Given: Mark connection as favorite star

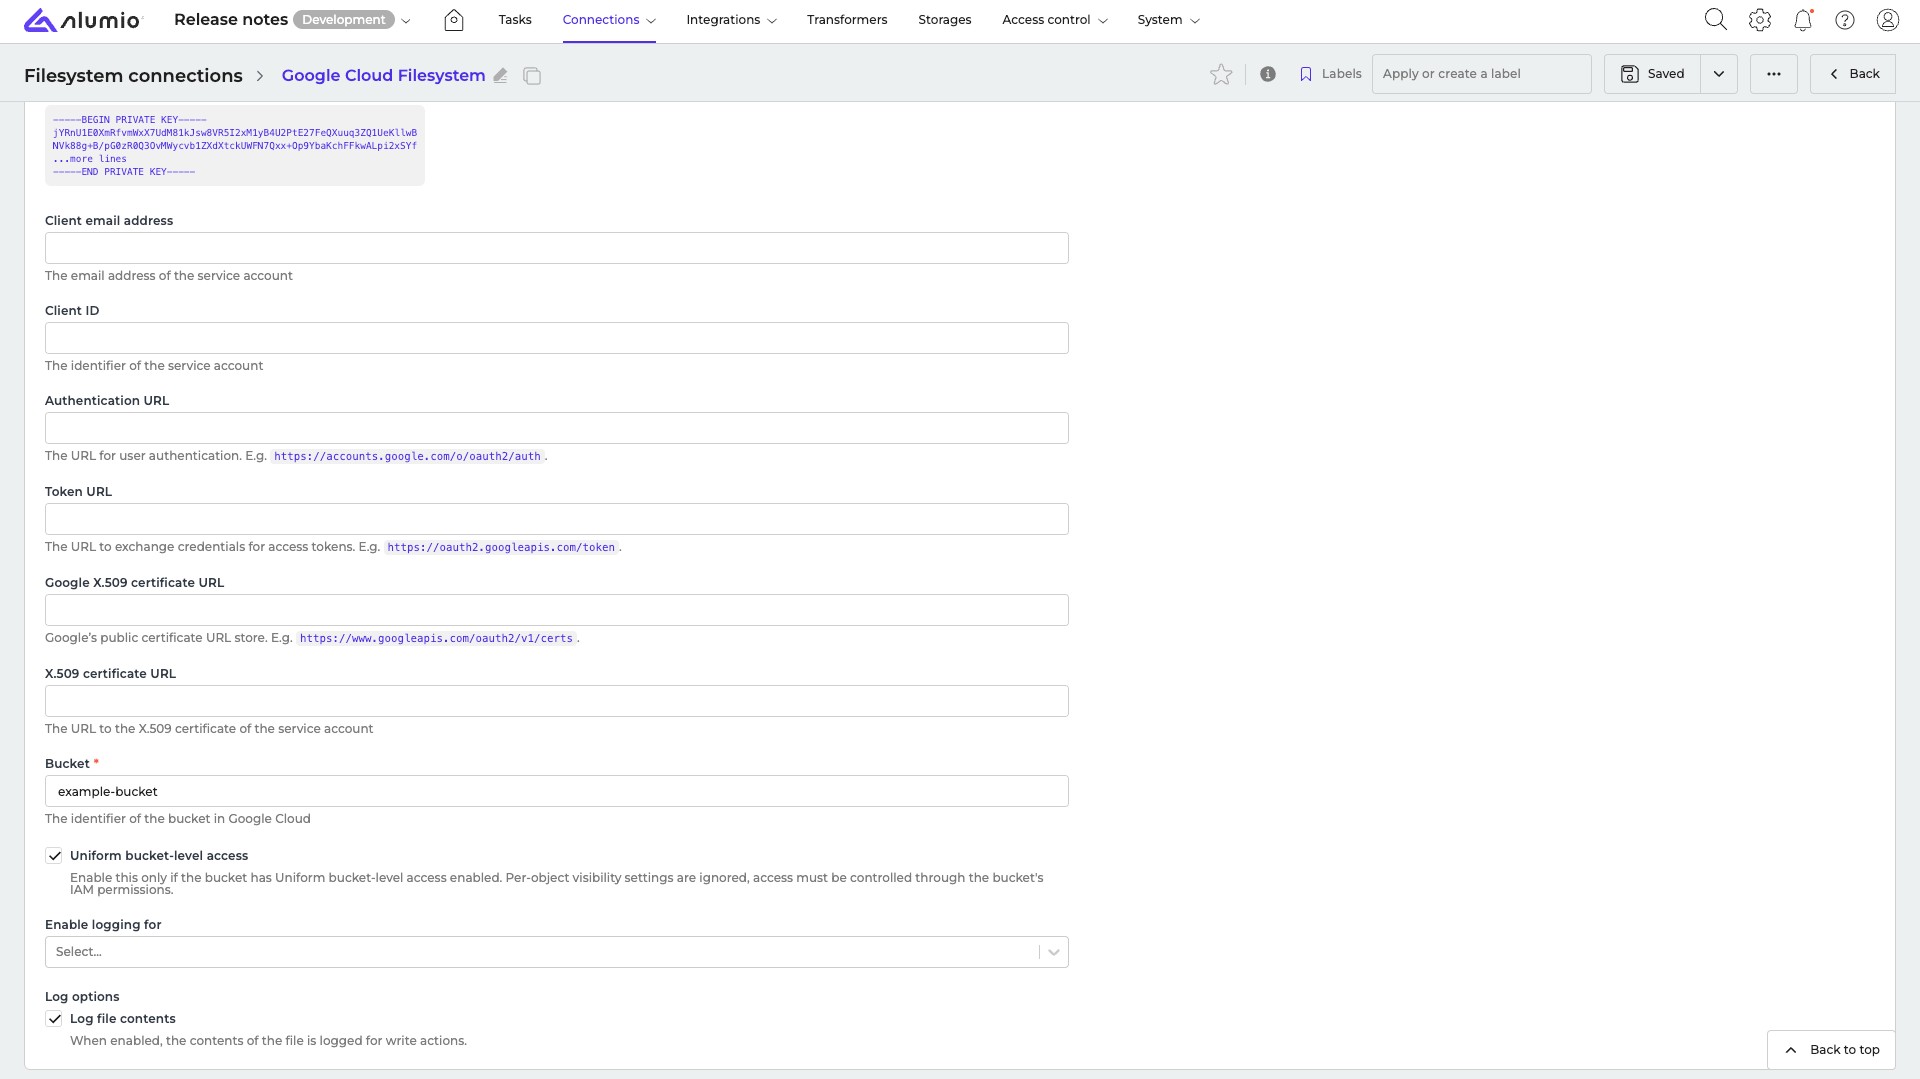Looking at the screenshot, I should (1221, 74).
